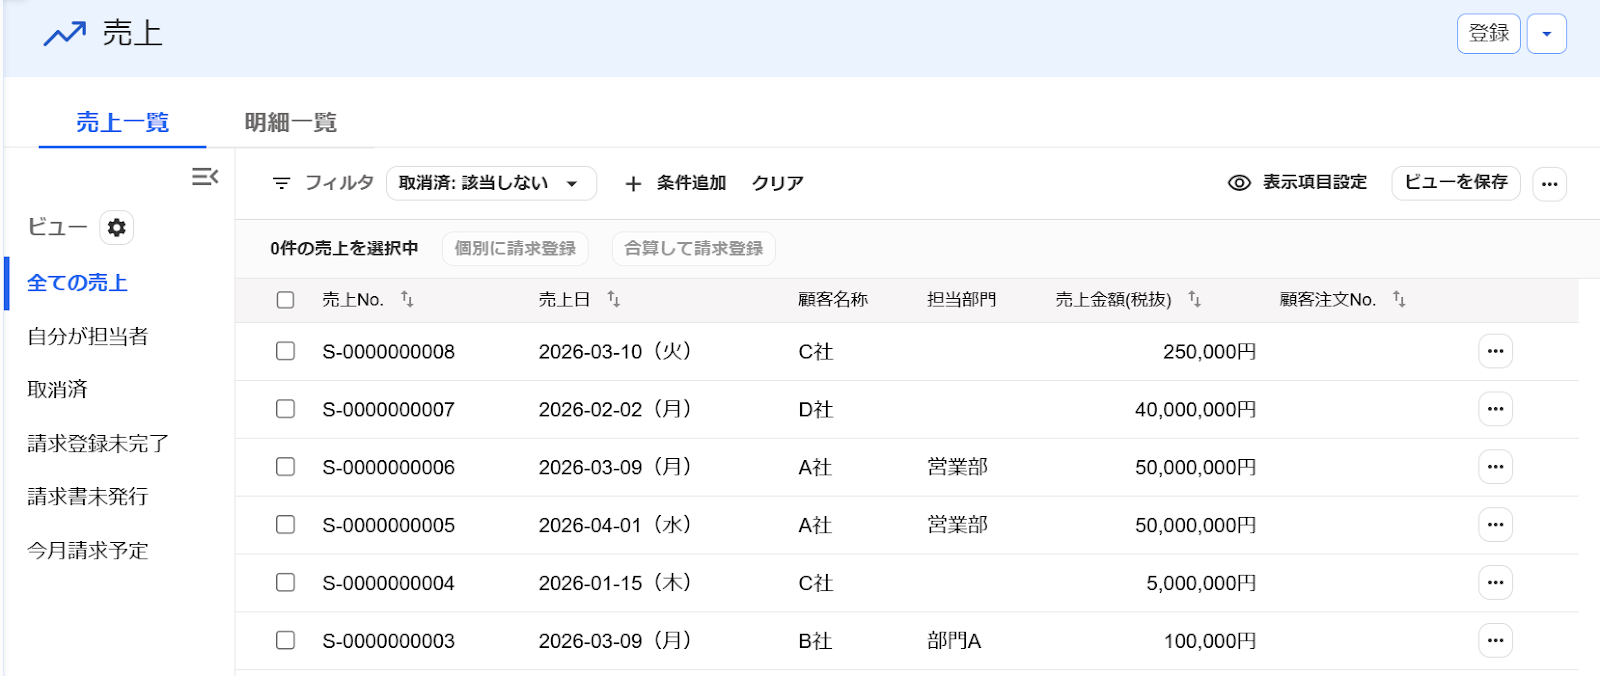Click the 顧客名称 column header
Image resolution: width=1600 pixels, height=676 pixels.
tap(833, 300)
